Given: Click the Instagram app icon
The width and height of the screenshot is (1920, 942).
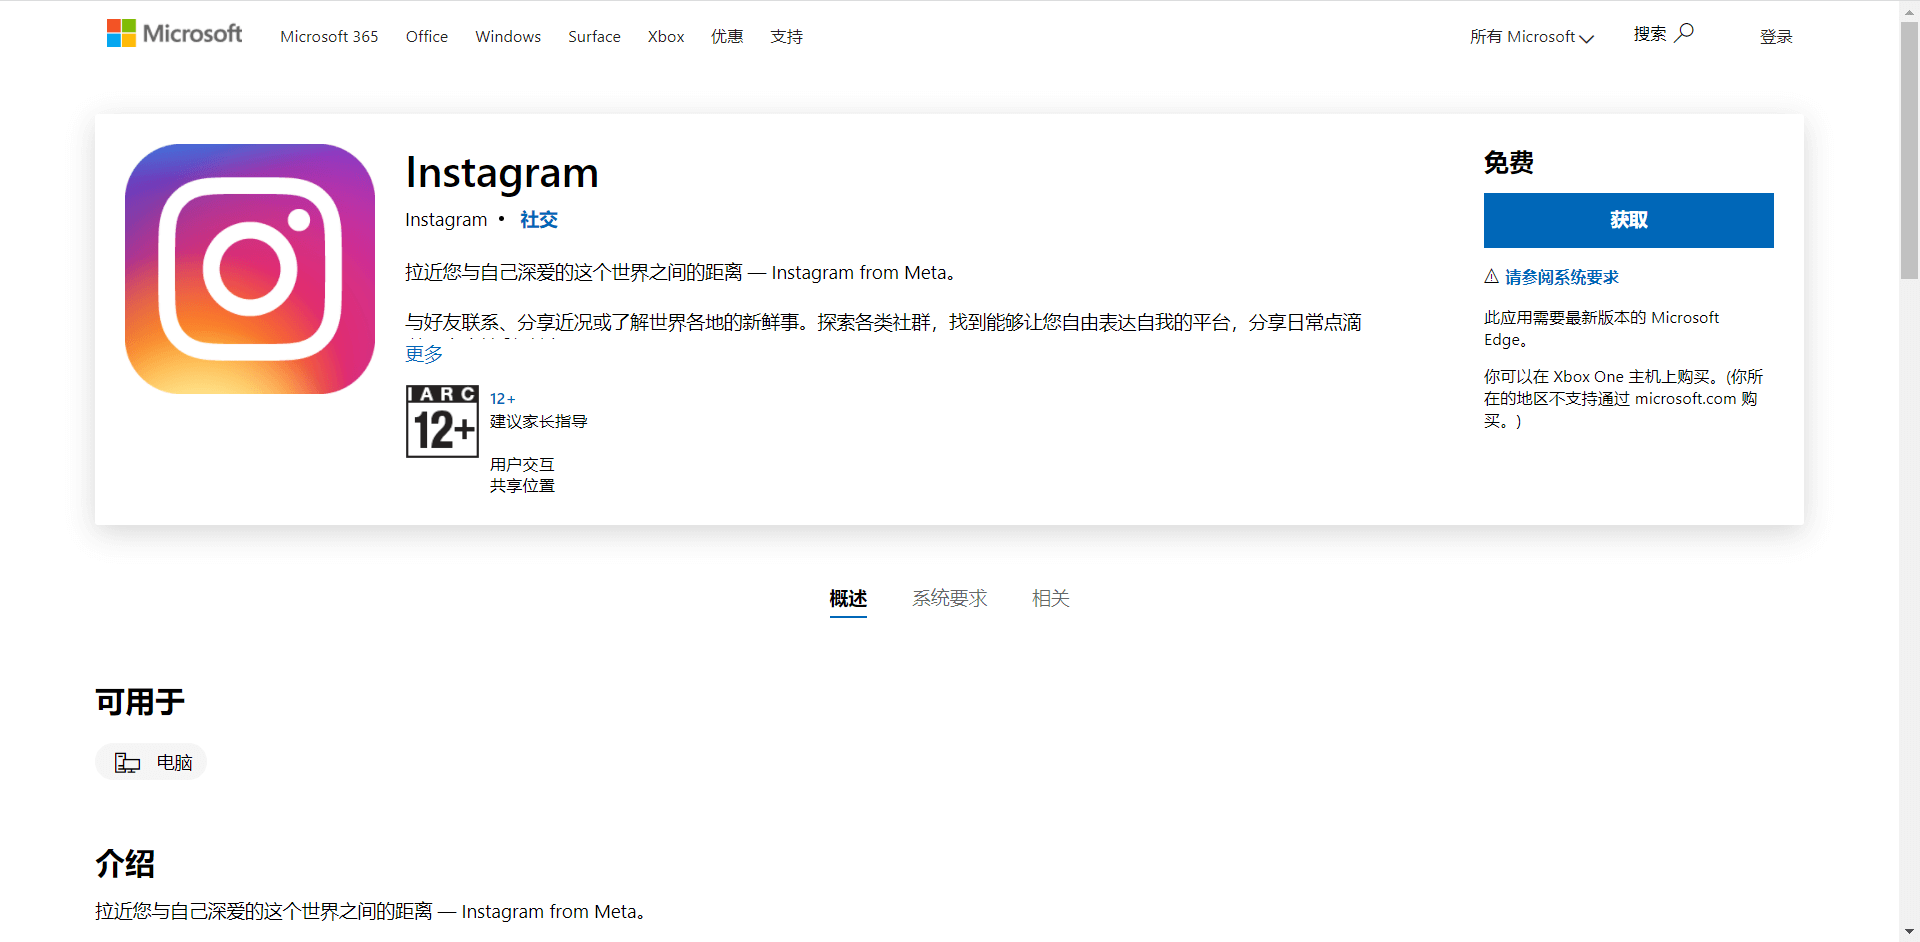Looking at the screenshot, I should 250,269.
